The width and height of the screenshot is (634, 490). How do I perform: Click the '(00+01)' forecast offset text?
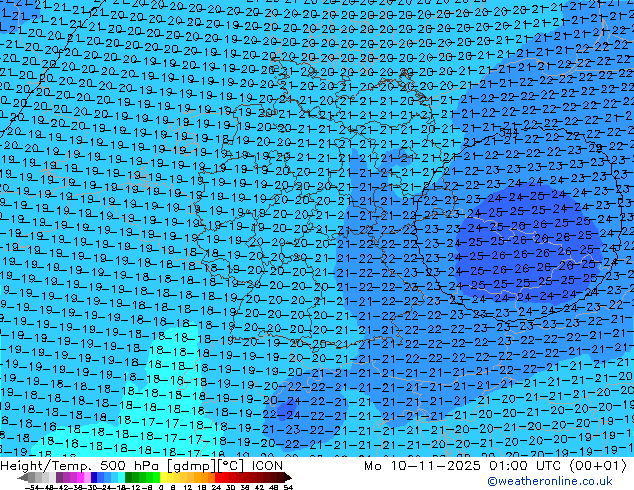point(598,466)
